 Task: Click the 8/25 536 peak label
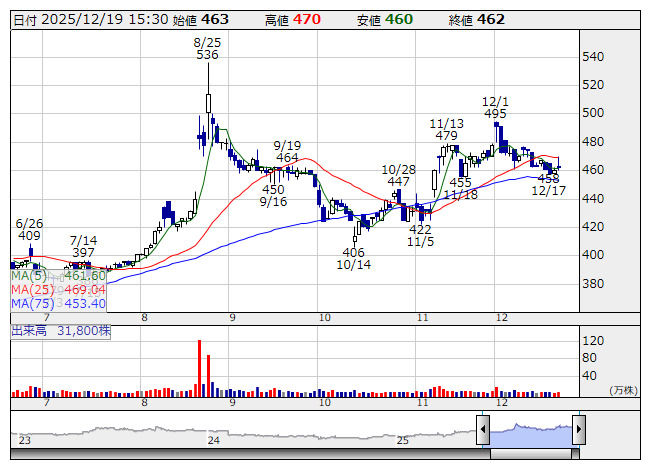click(x=207, y=49)
